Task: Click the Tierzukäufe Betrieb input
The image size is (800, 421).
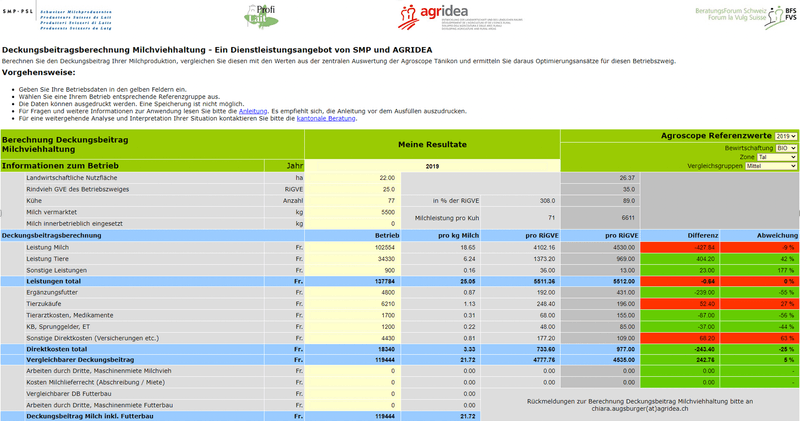Action: 353,304
